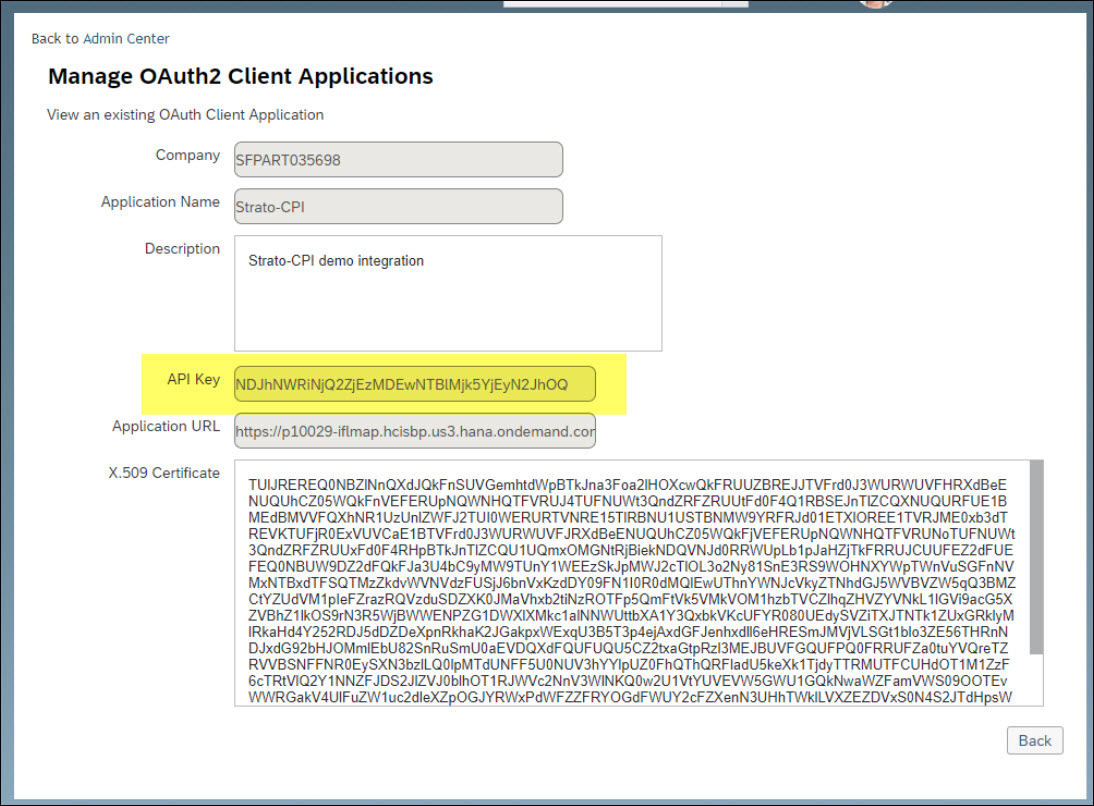Click the Description label
1094x806 pixels.
coord(182,249)
